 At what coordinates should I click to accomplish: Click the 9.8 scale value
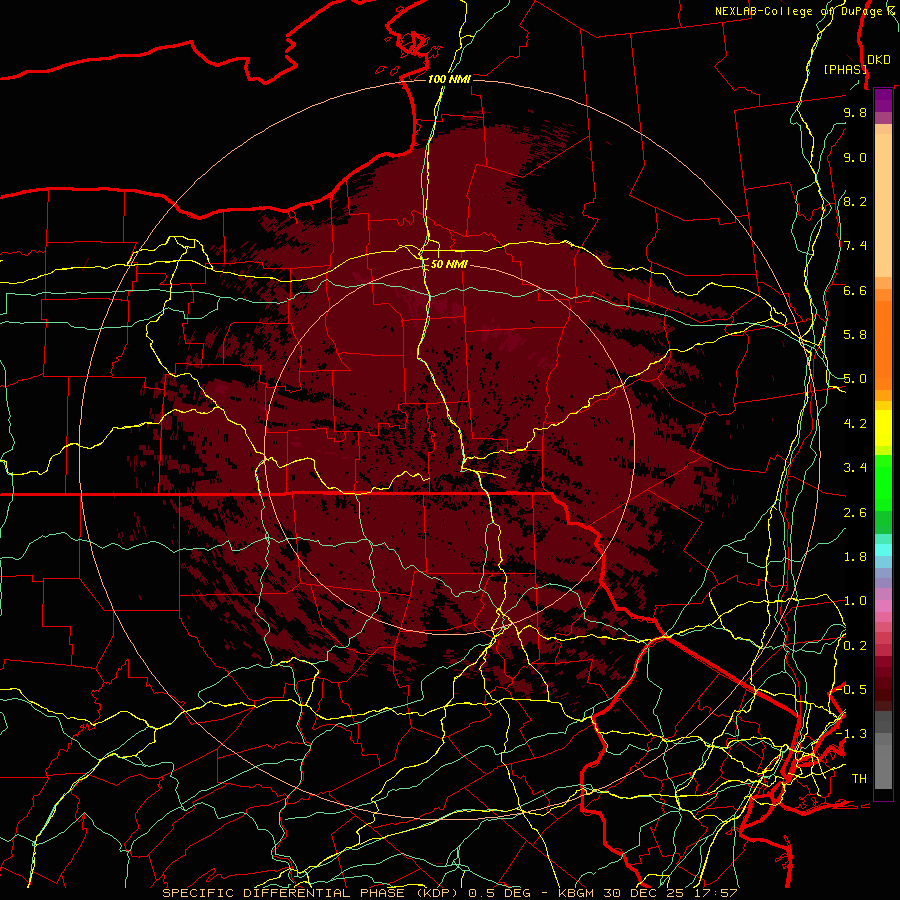pos(855,112)
